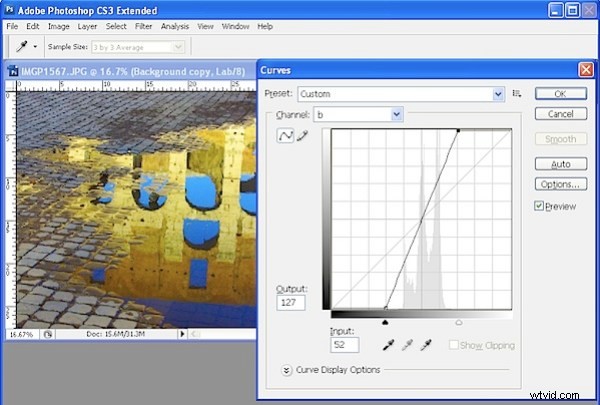Click the black point input slider triangle
The height and width of the screenshot is (405, 600).
click(x=385, y=323)
